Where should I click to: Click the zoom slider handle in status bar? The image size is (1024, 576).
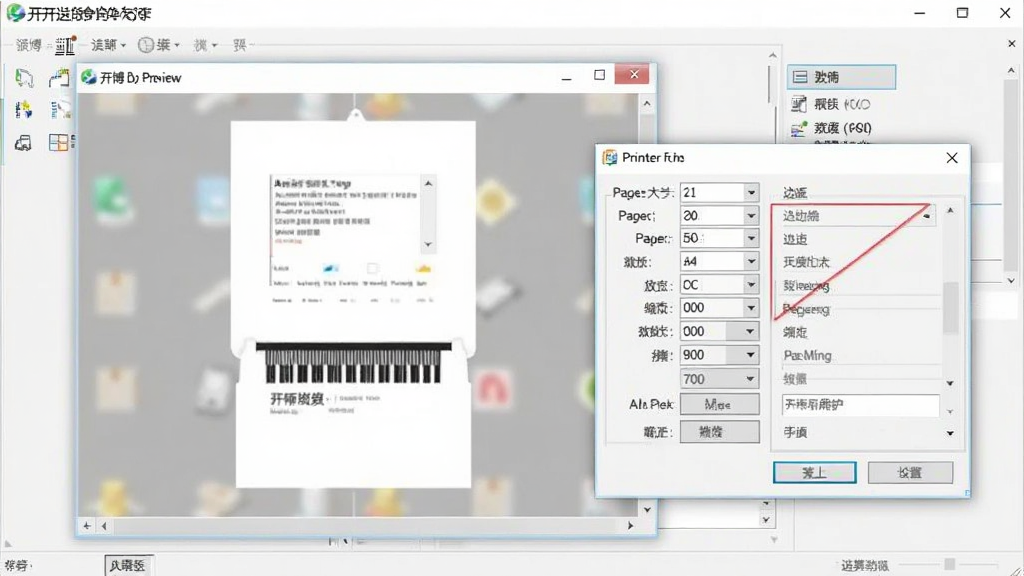950,564
